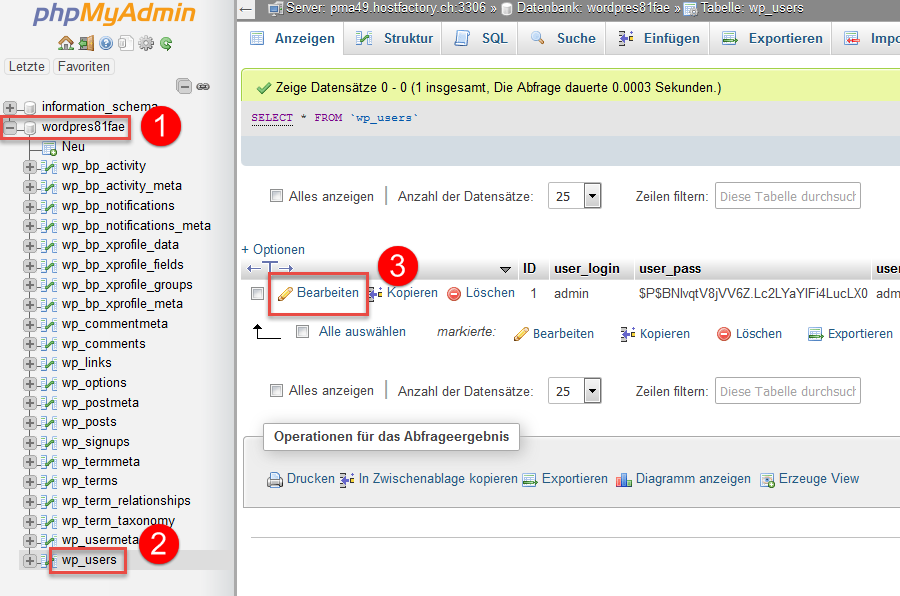The height and width of the screenshot is (596, 900).
Task: Click the Server breadcrumb link
Action: point(386,8)
